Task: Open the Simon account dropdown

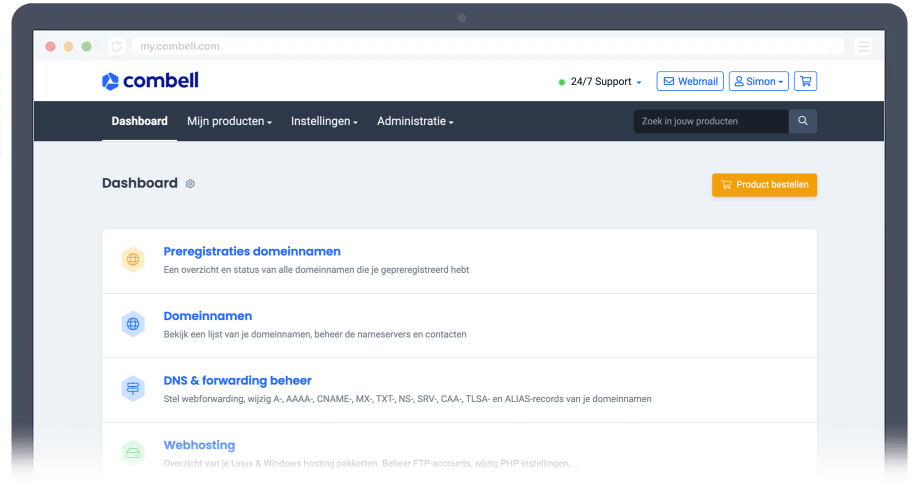Action: pyautogui.click(x=759, y=81)
